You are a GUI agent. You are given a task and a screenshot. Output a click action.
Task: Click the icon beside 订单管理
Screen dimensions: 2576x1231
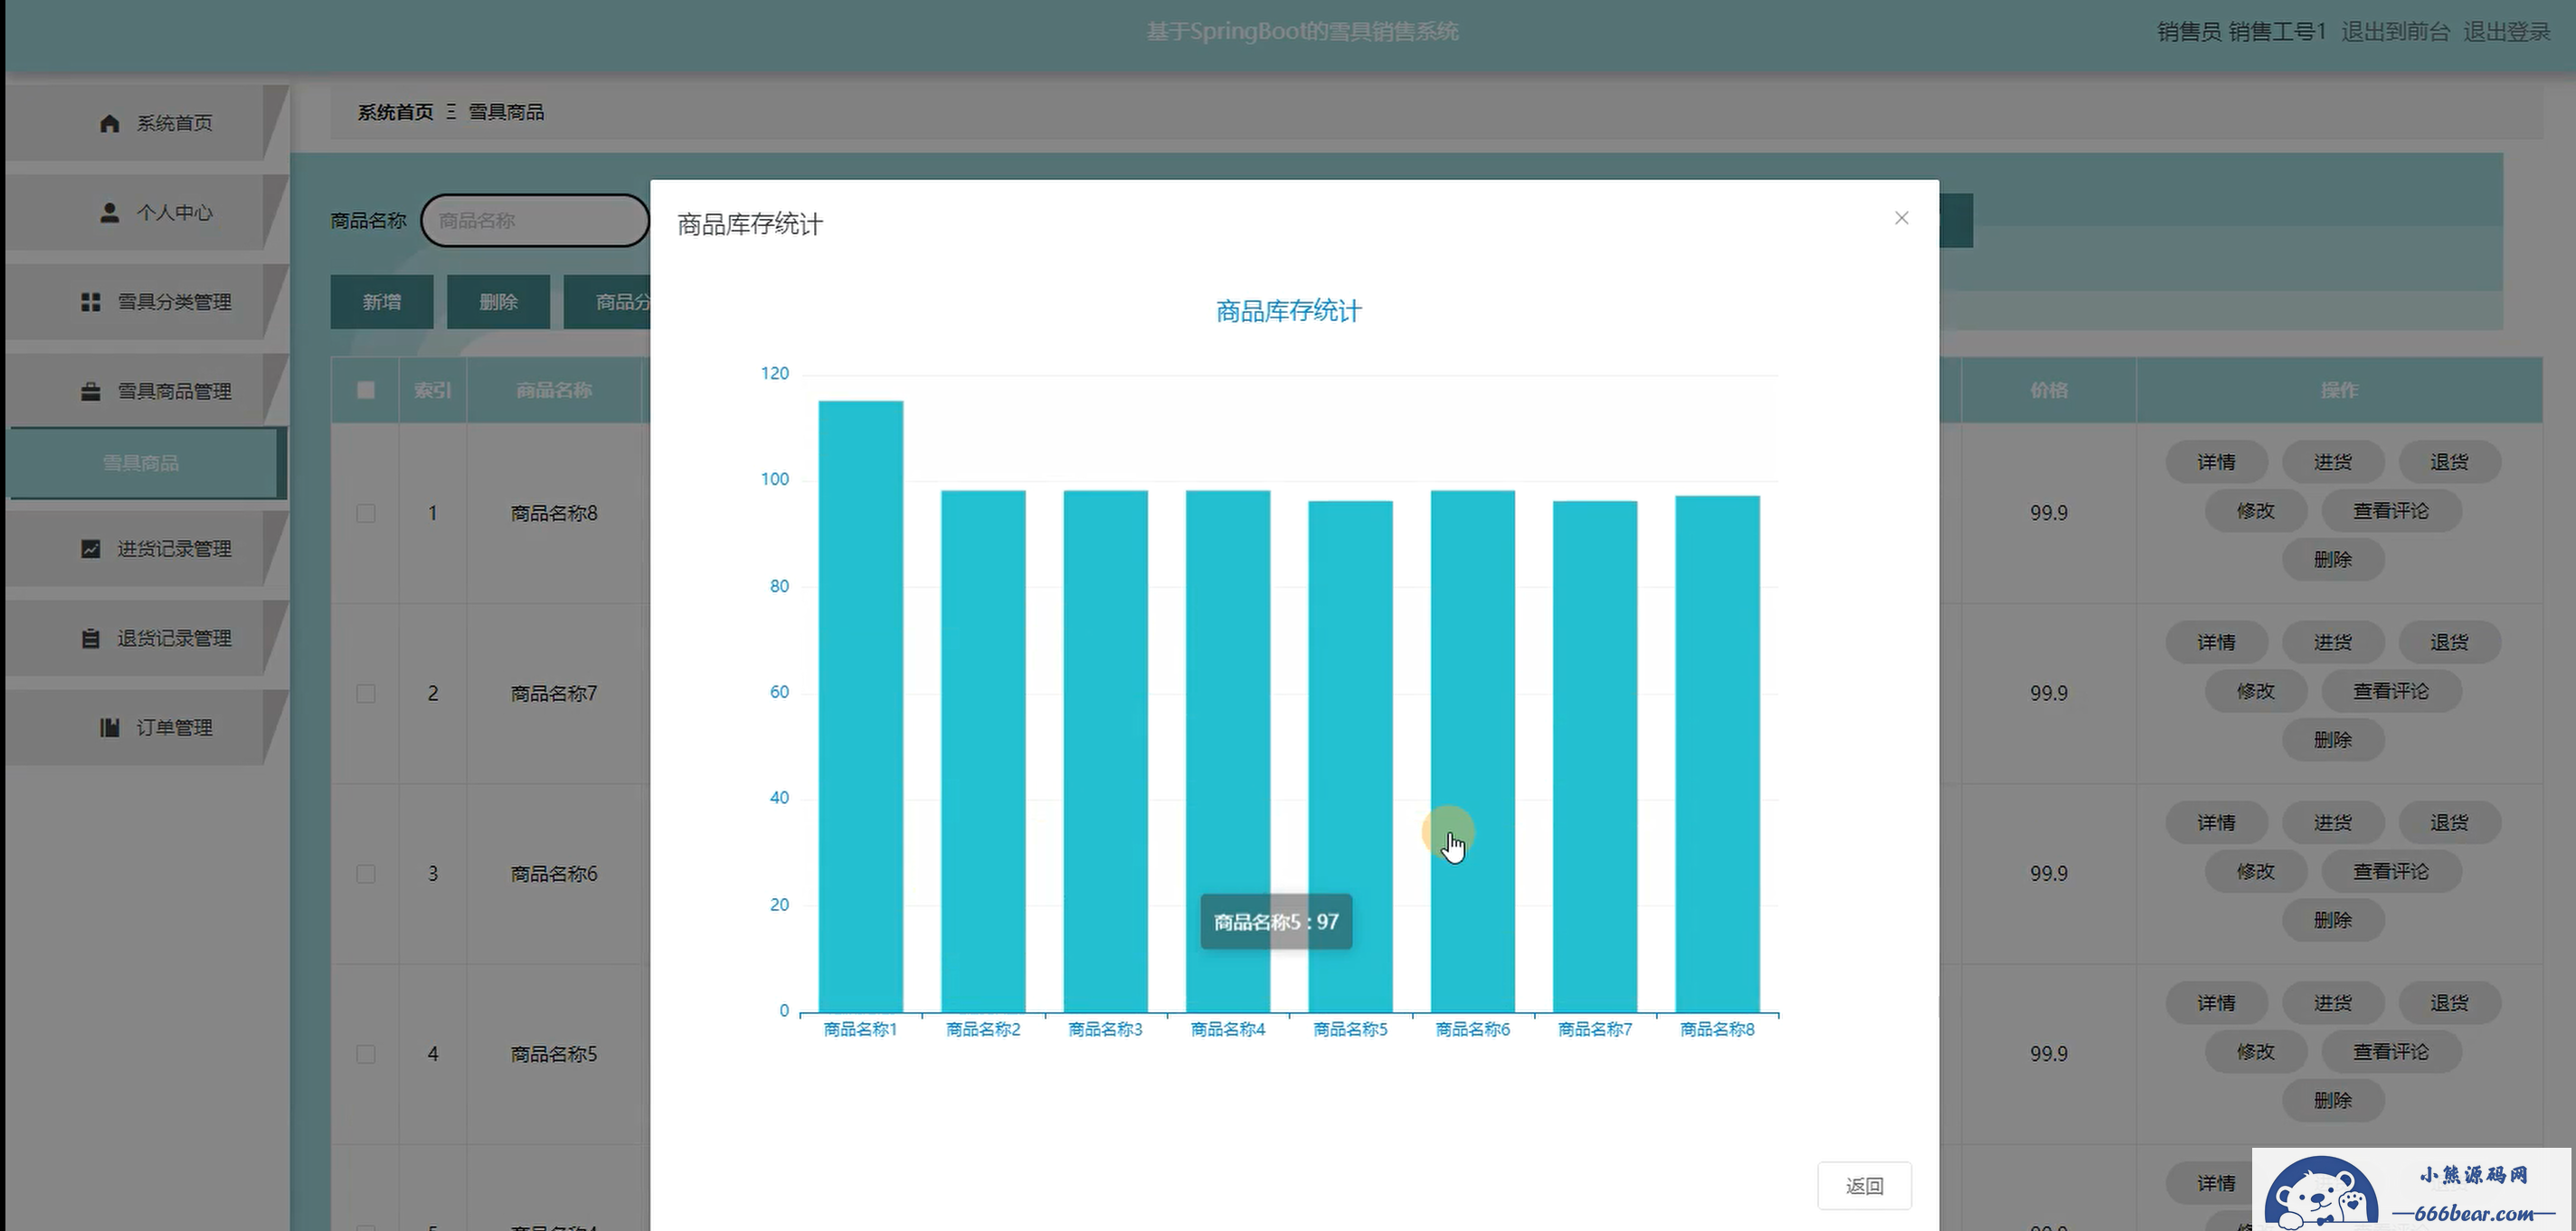(110, 727)
